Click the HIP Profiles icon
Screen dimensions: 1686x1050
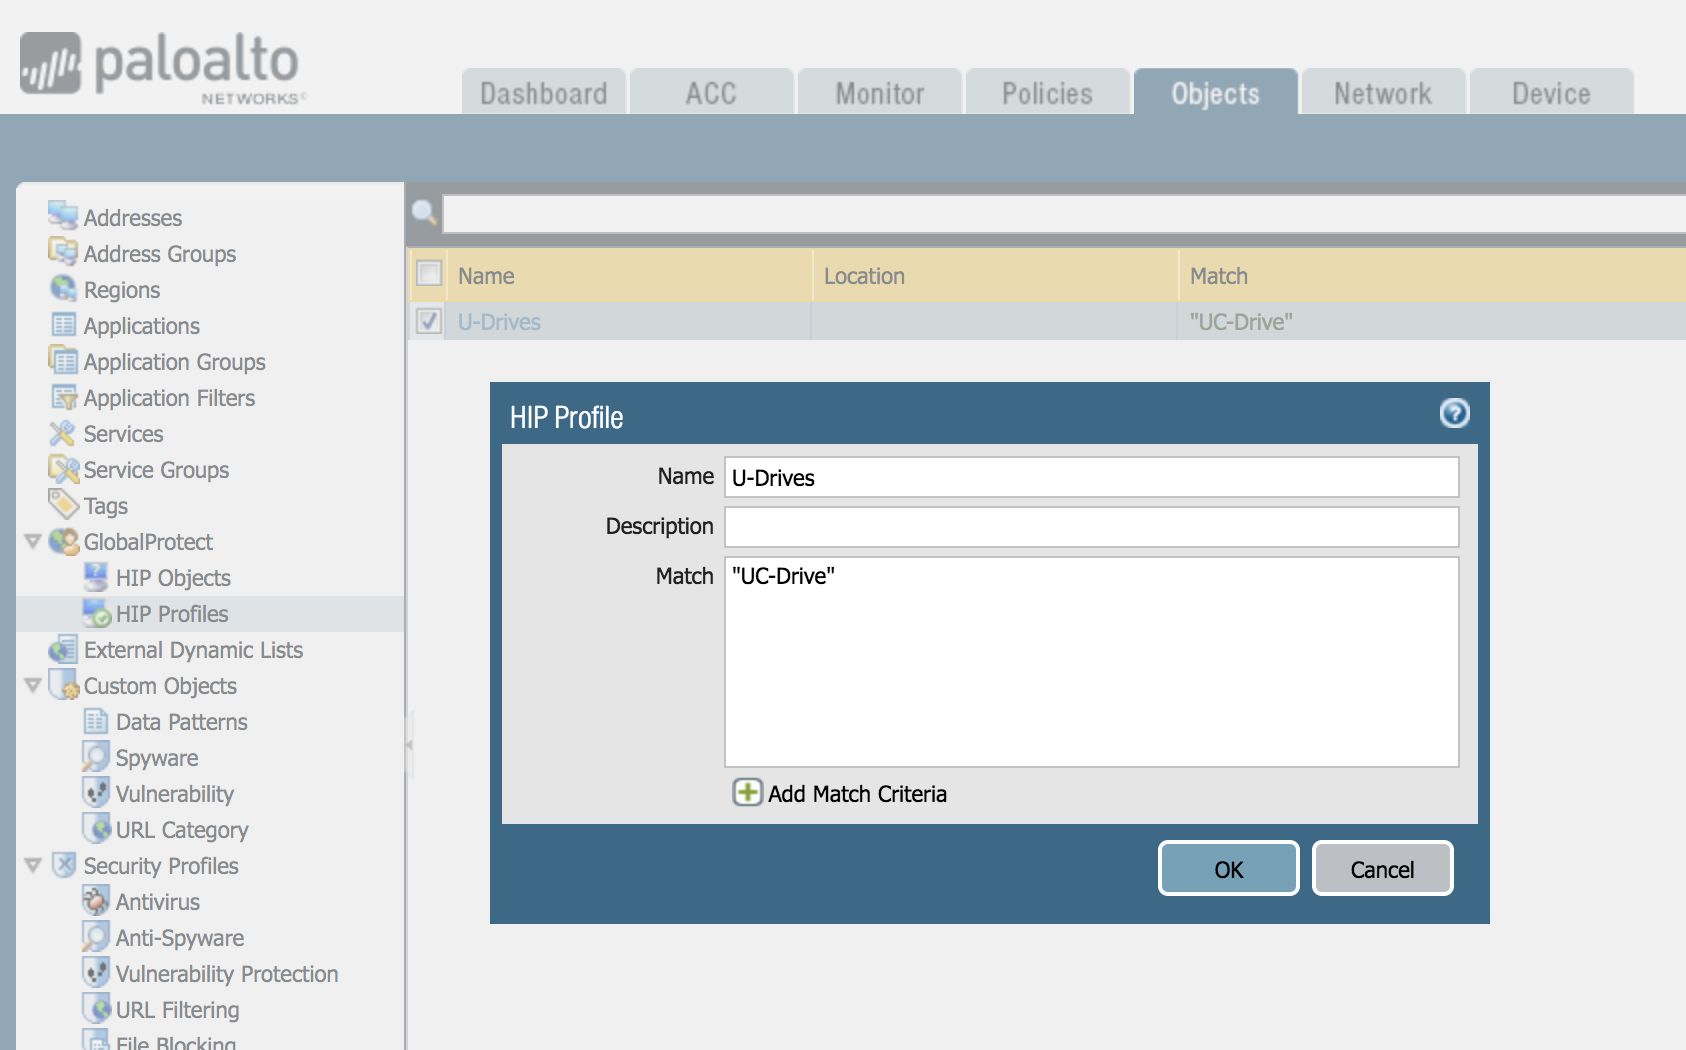96,613
